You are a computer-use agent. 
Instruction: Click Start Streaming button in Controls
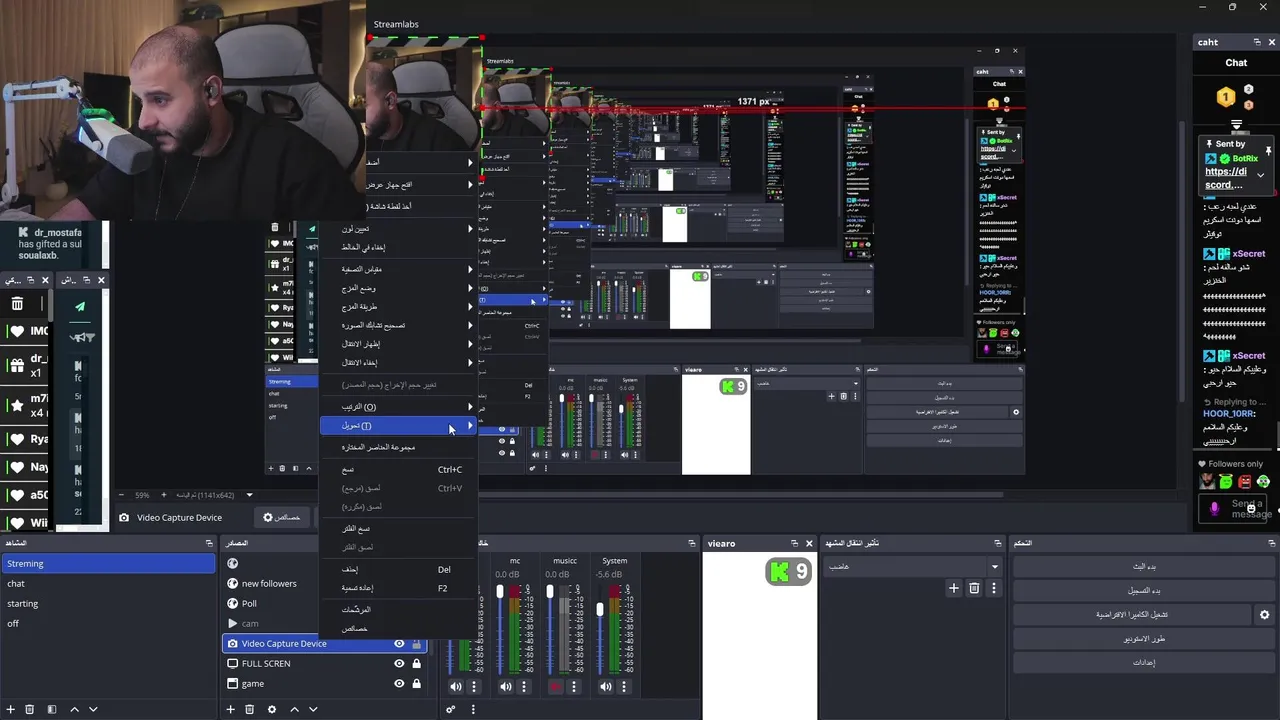(1144, 566)
